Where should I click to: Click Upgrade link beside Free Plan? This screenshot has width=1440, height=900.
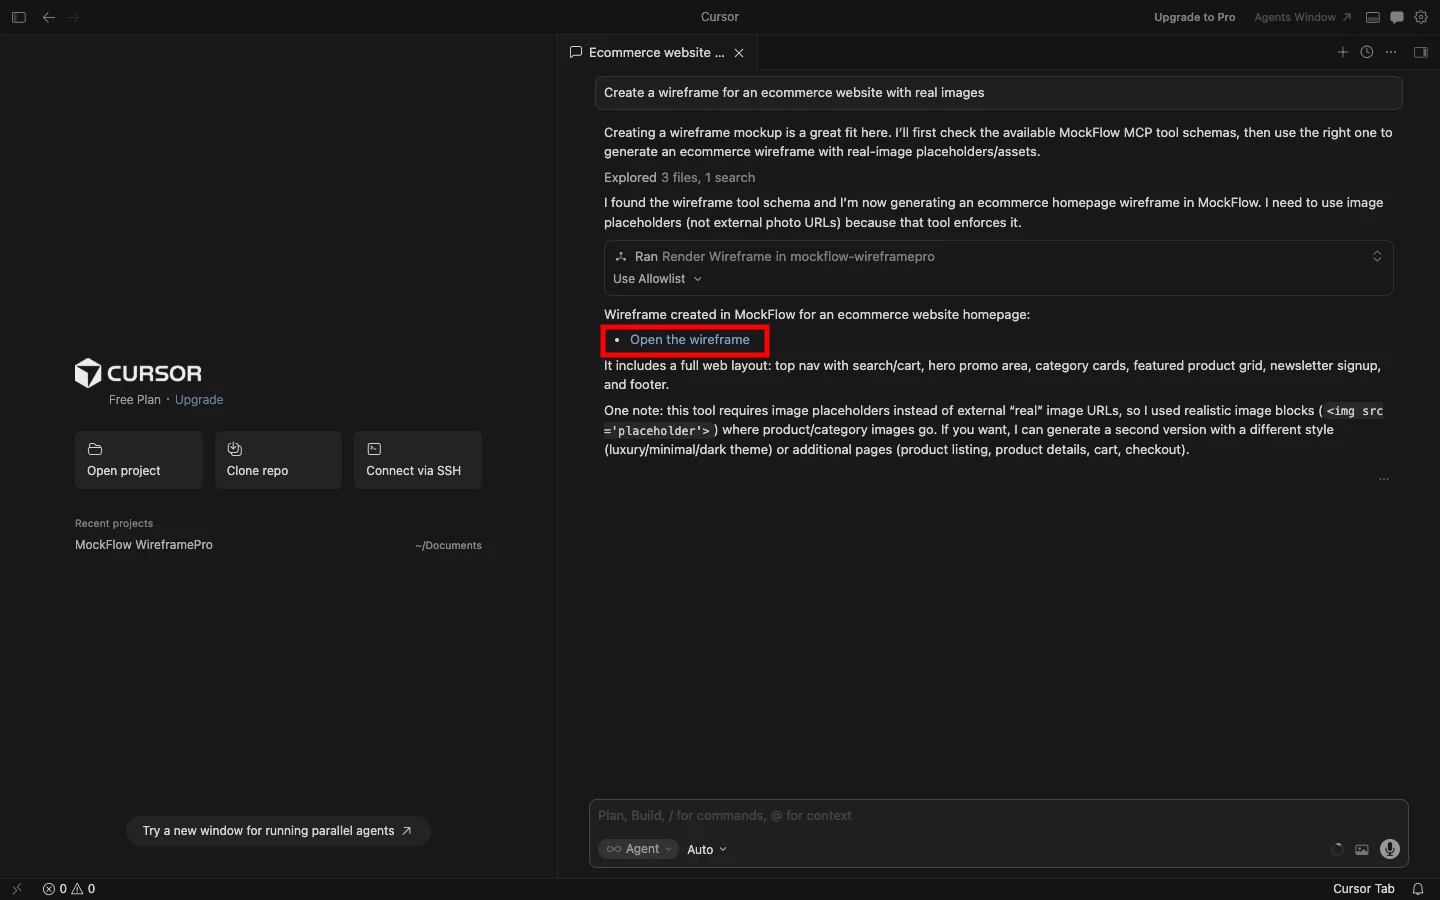pos(199,400)
